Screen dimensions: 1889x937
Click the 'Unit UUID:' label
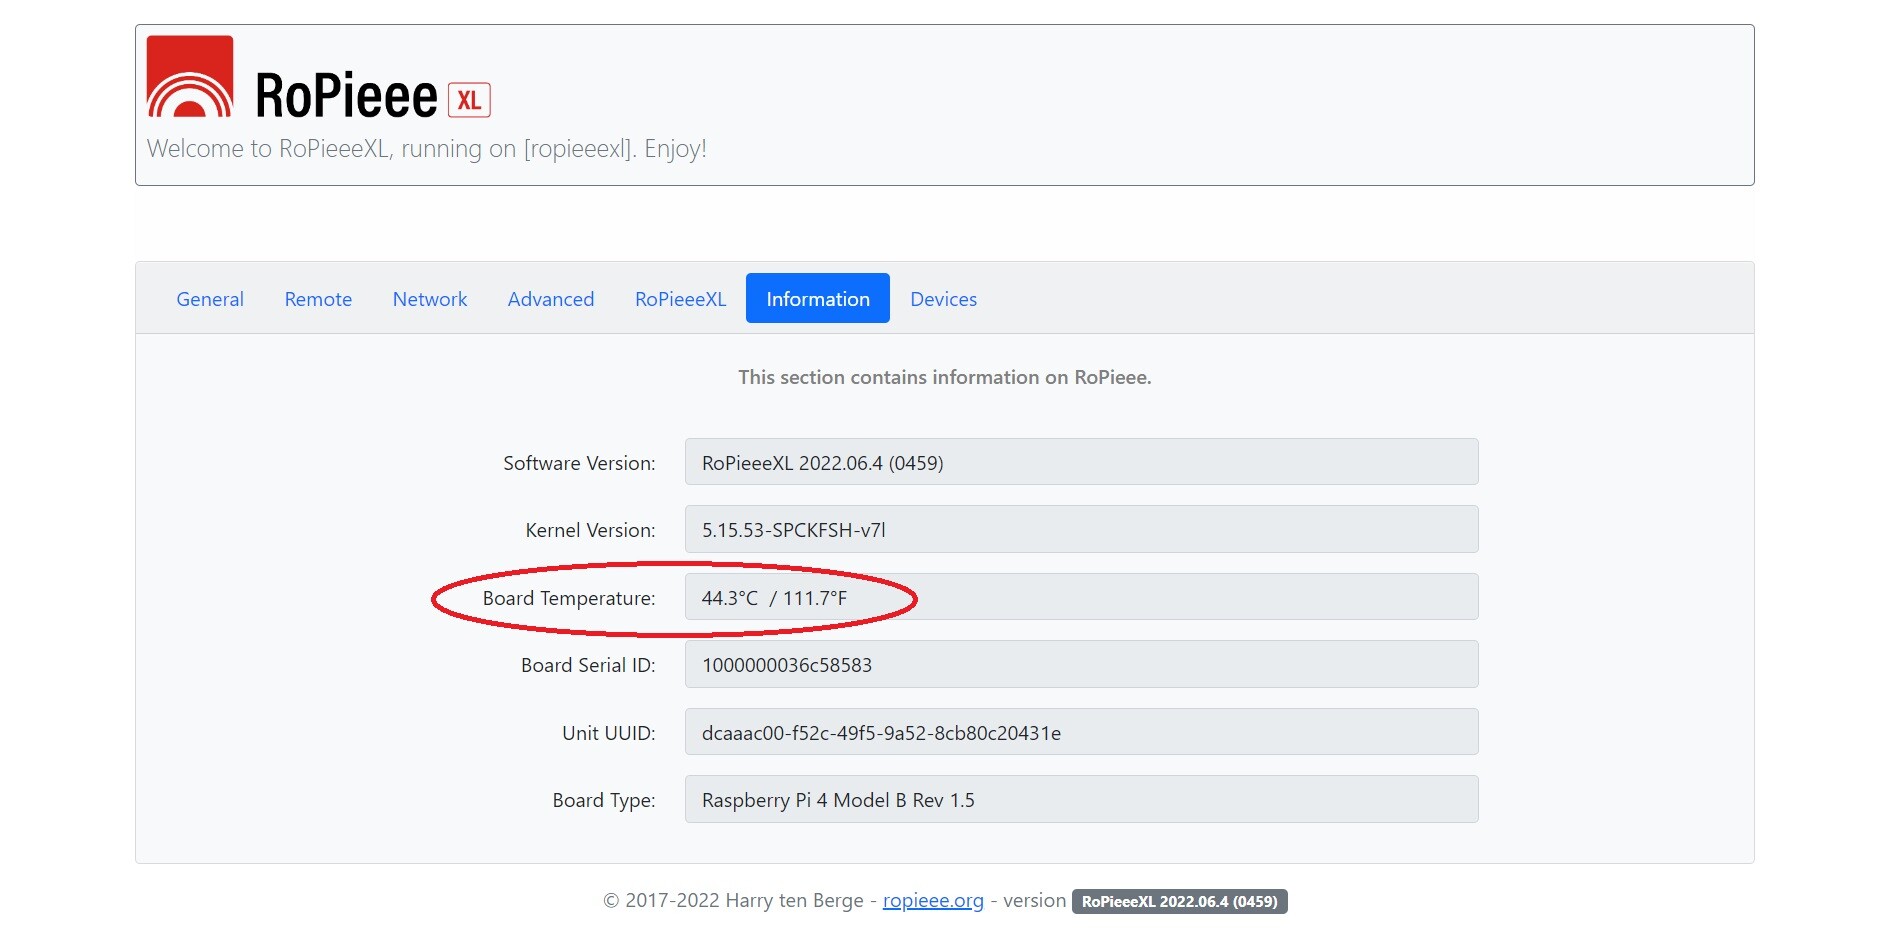[x=608, y=733]
